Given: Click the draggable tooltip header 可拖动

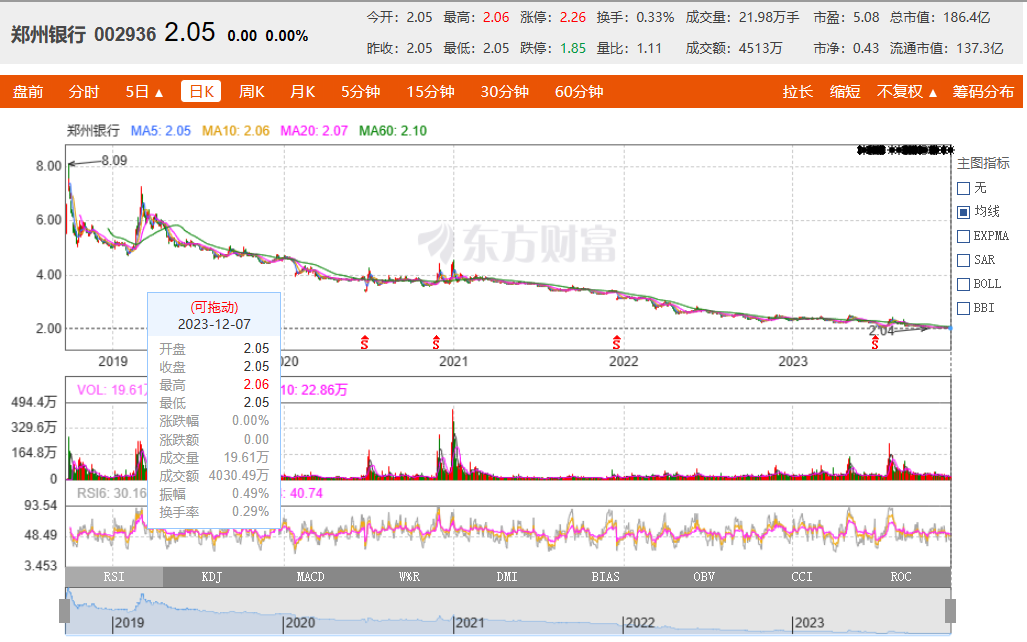Looking at the screenshot, I should coord(214,307).
